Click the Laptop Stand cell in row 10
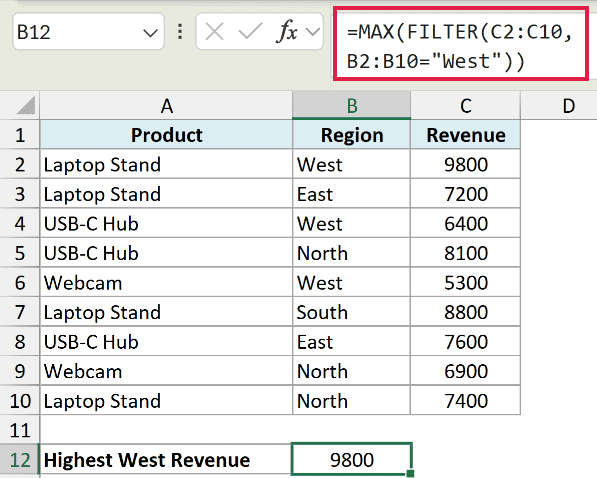 pos(166,400)
